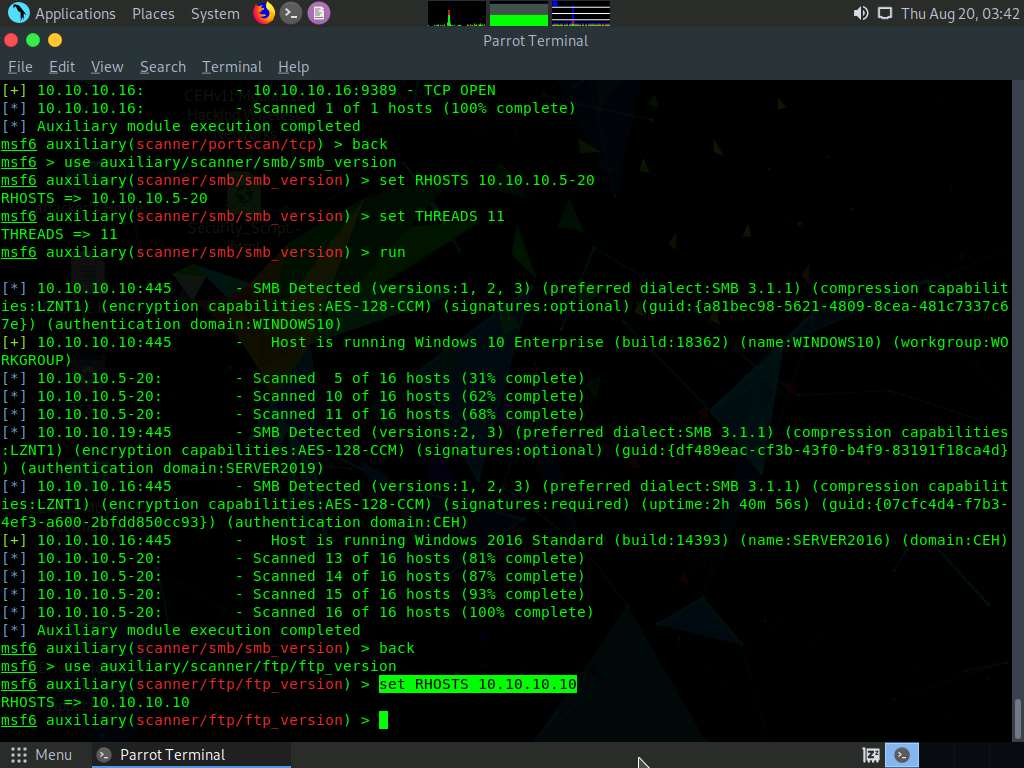Click the show desktop icon in bottom panel
This screenshot has width=1024, height=768.
click(871, 755)
